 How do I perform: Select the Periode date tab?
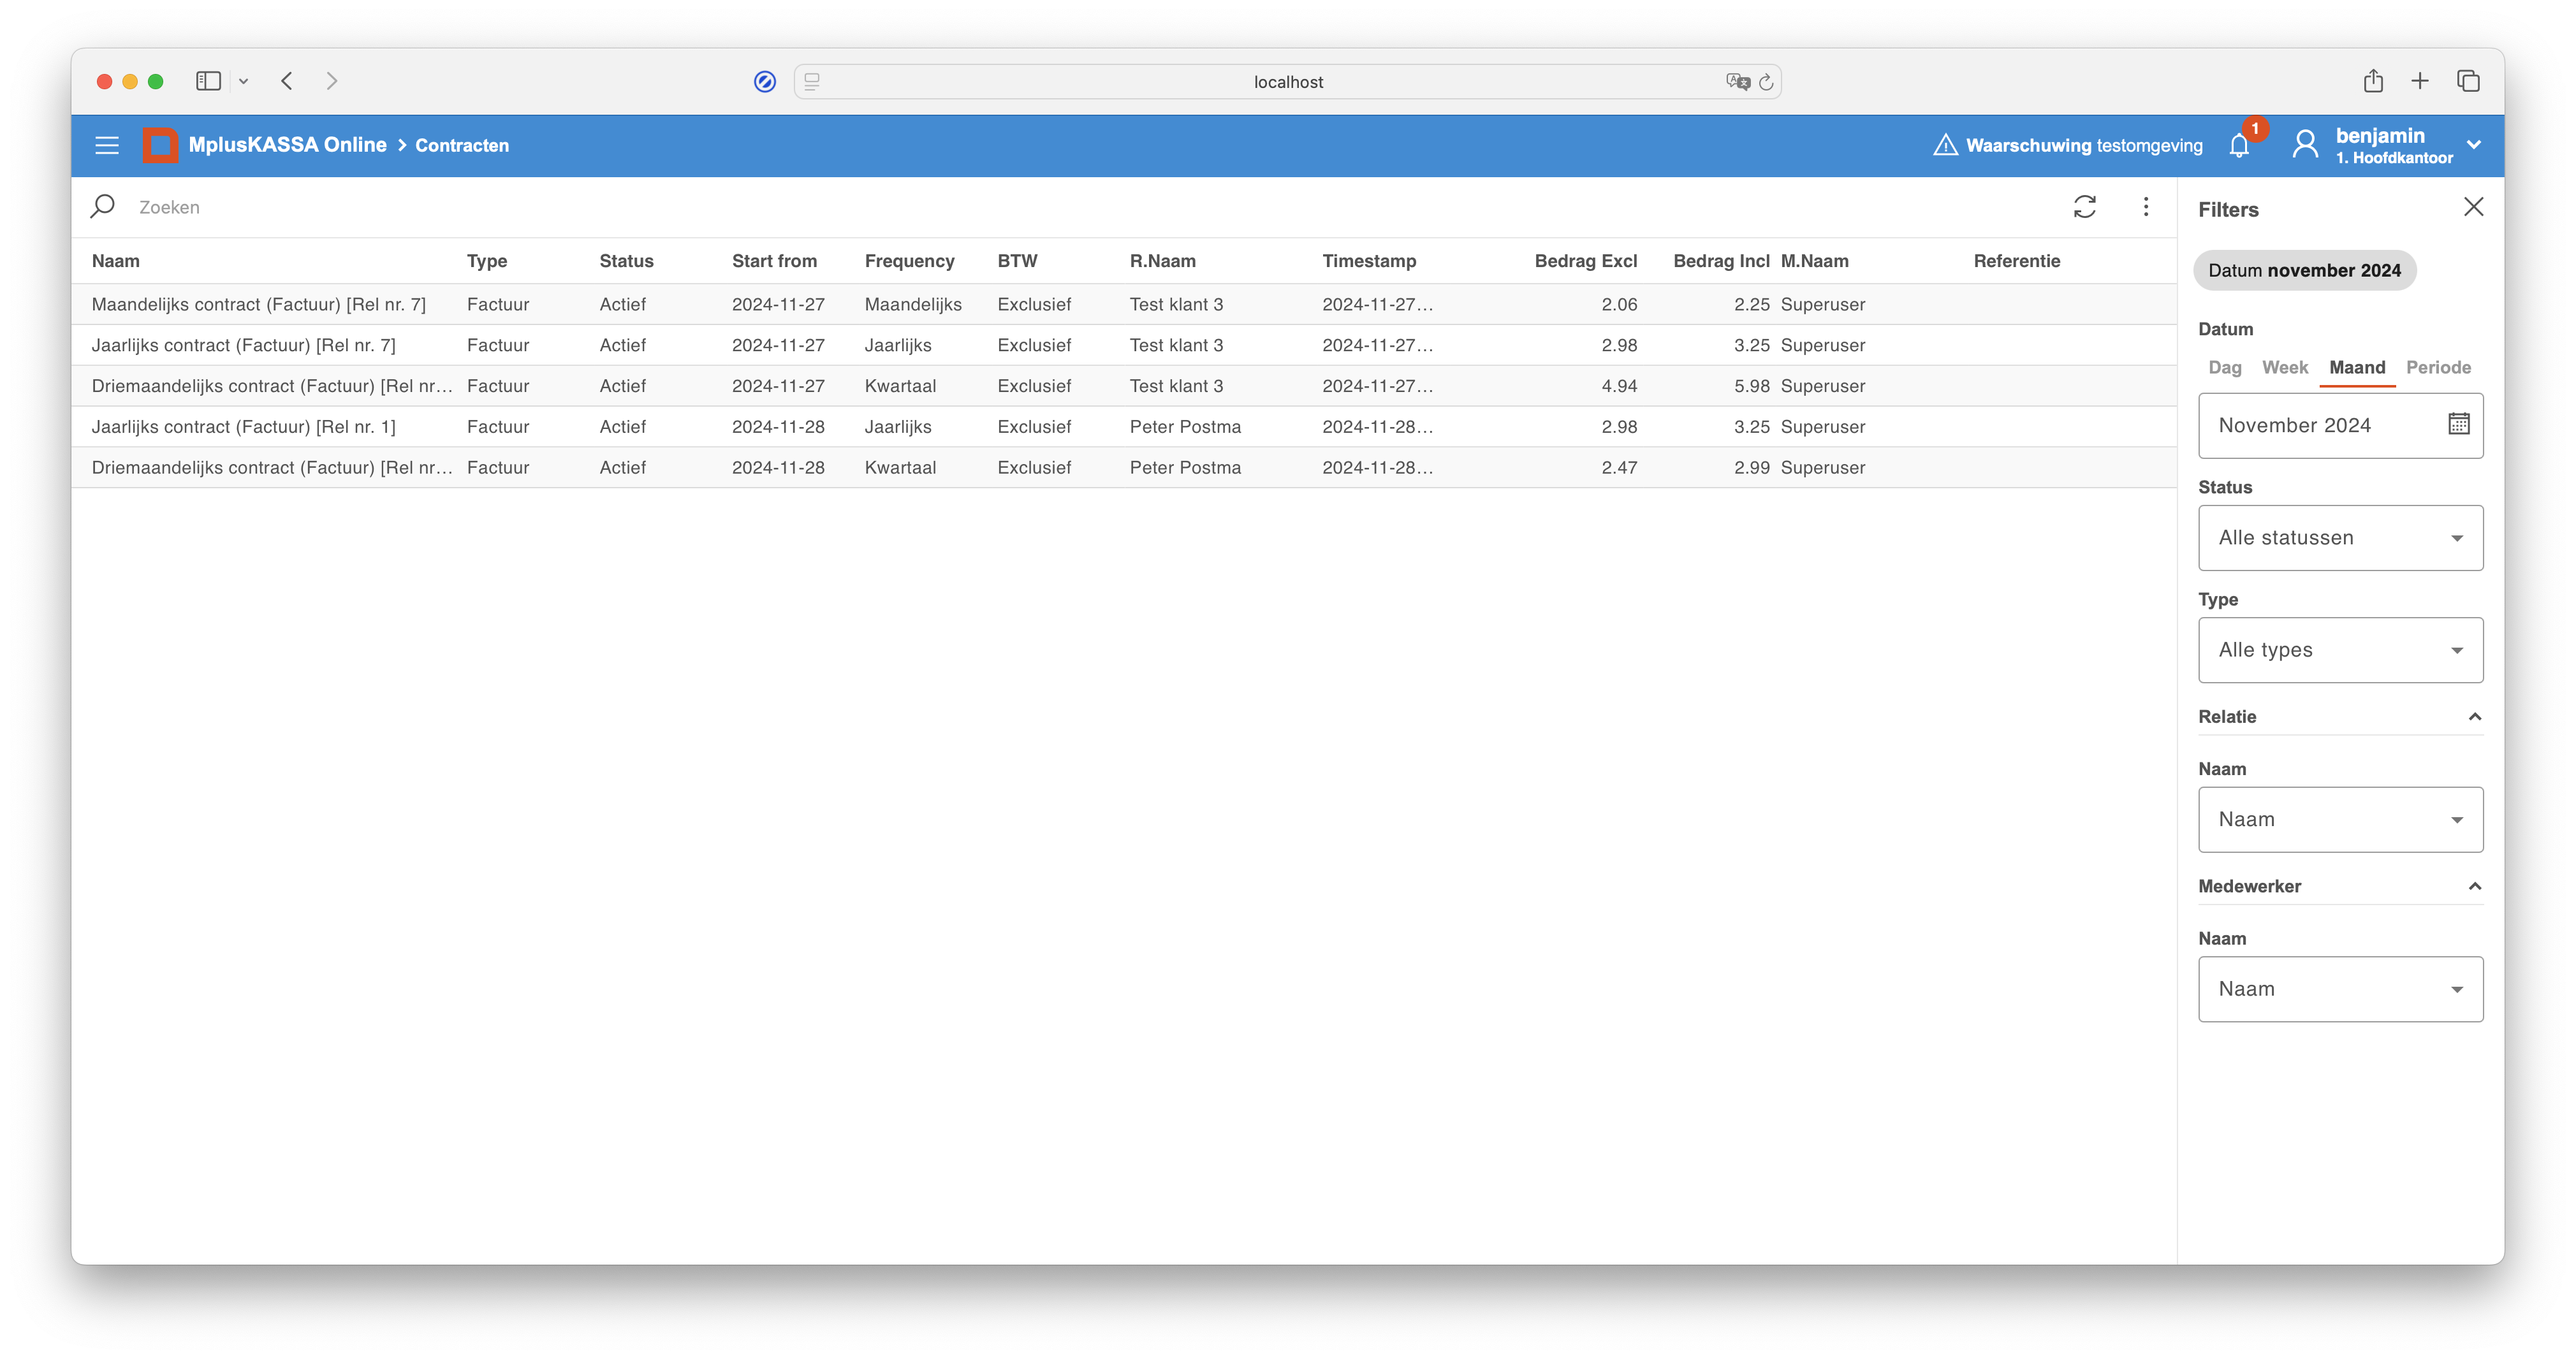(2438, 368)
